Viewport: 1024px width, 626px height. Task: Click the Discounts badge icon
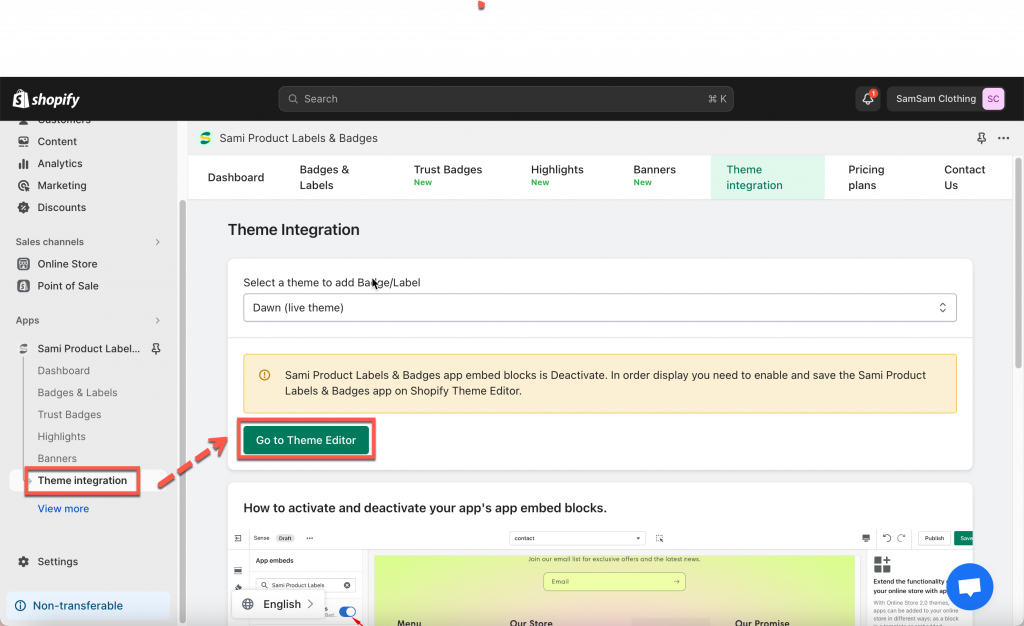[24, 208]
